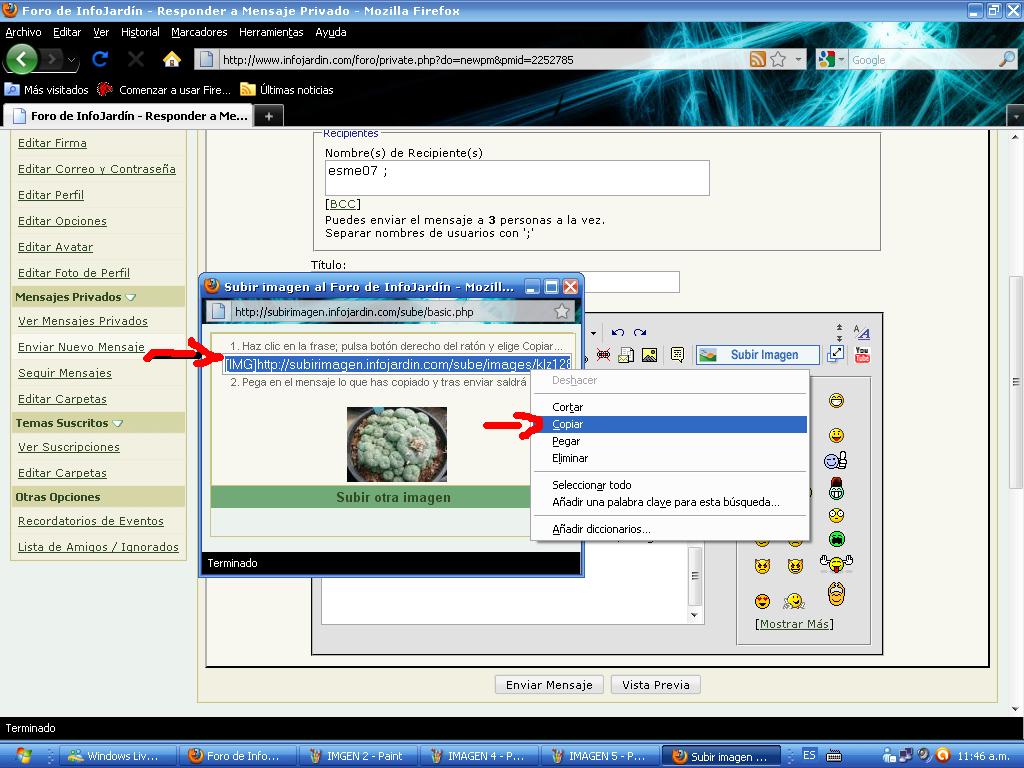Image resolution: width=1024 pixels, height=768 pixels.
Task: Choose Copiar in the context menu
Action: tap(670, 424)
